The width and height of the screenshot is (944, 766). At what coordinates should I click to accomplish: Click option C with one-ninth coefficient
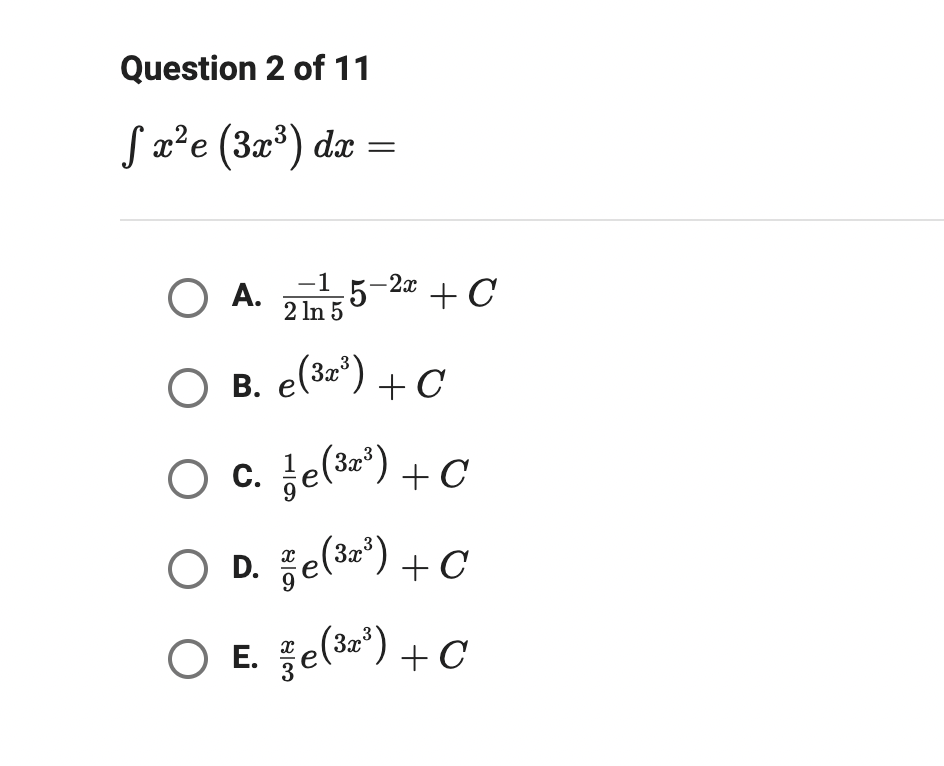pyautogui.click(x=370, y=473)
